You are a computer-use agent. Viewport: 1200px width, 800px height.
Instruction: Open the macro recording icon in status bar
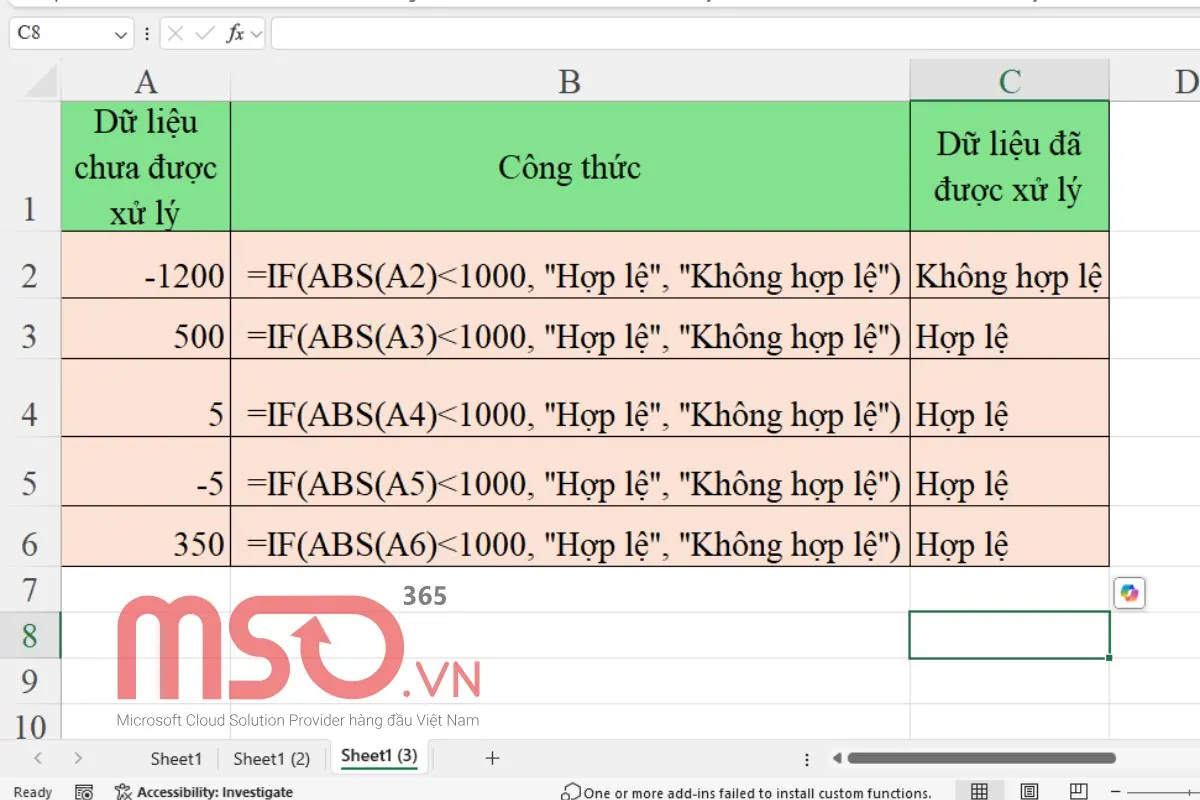coord(85,792)
